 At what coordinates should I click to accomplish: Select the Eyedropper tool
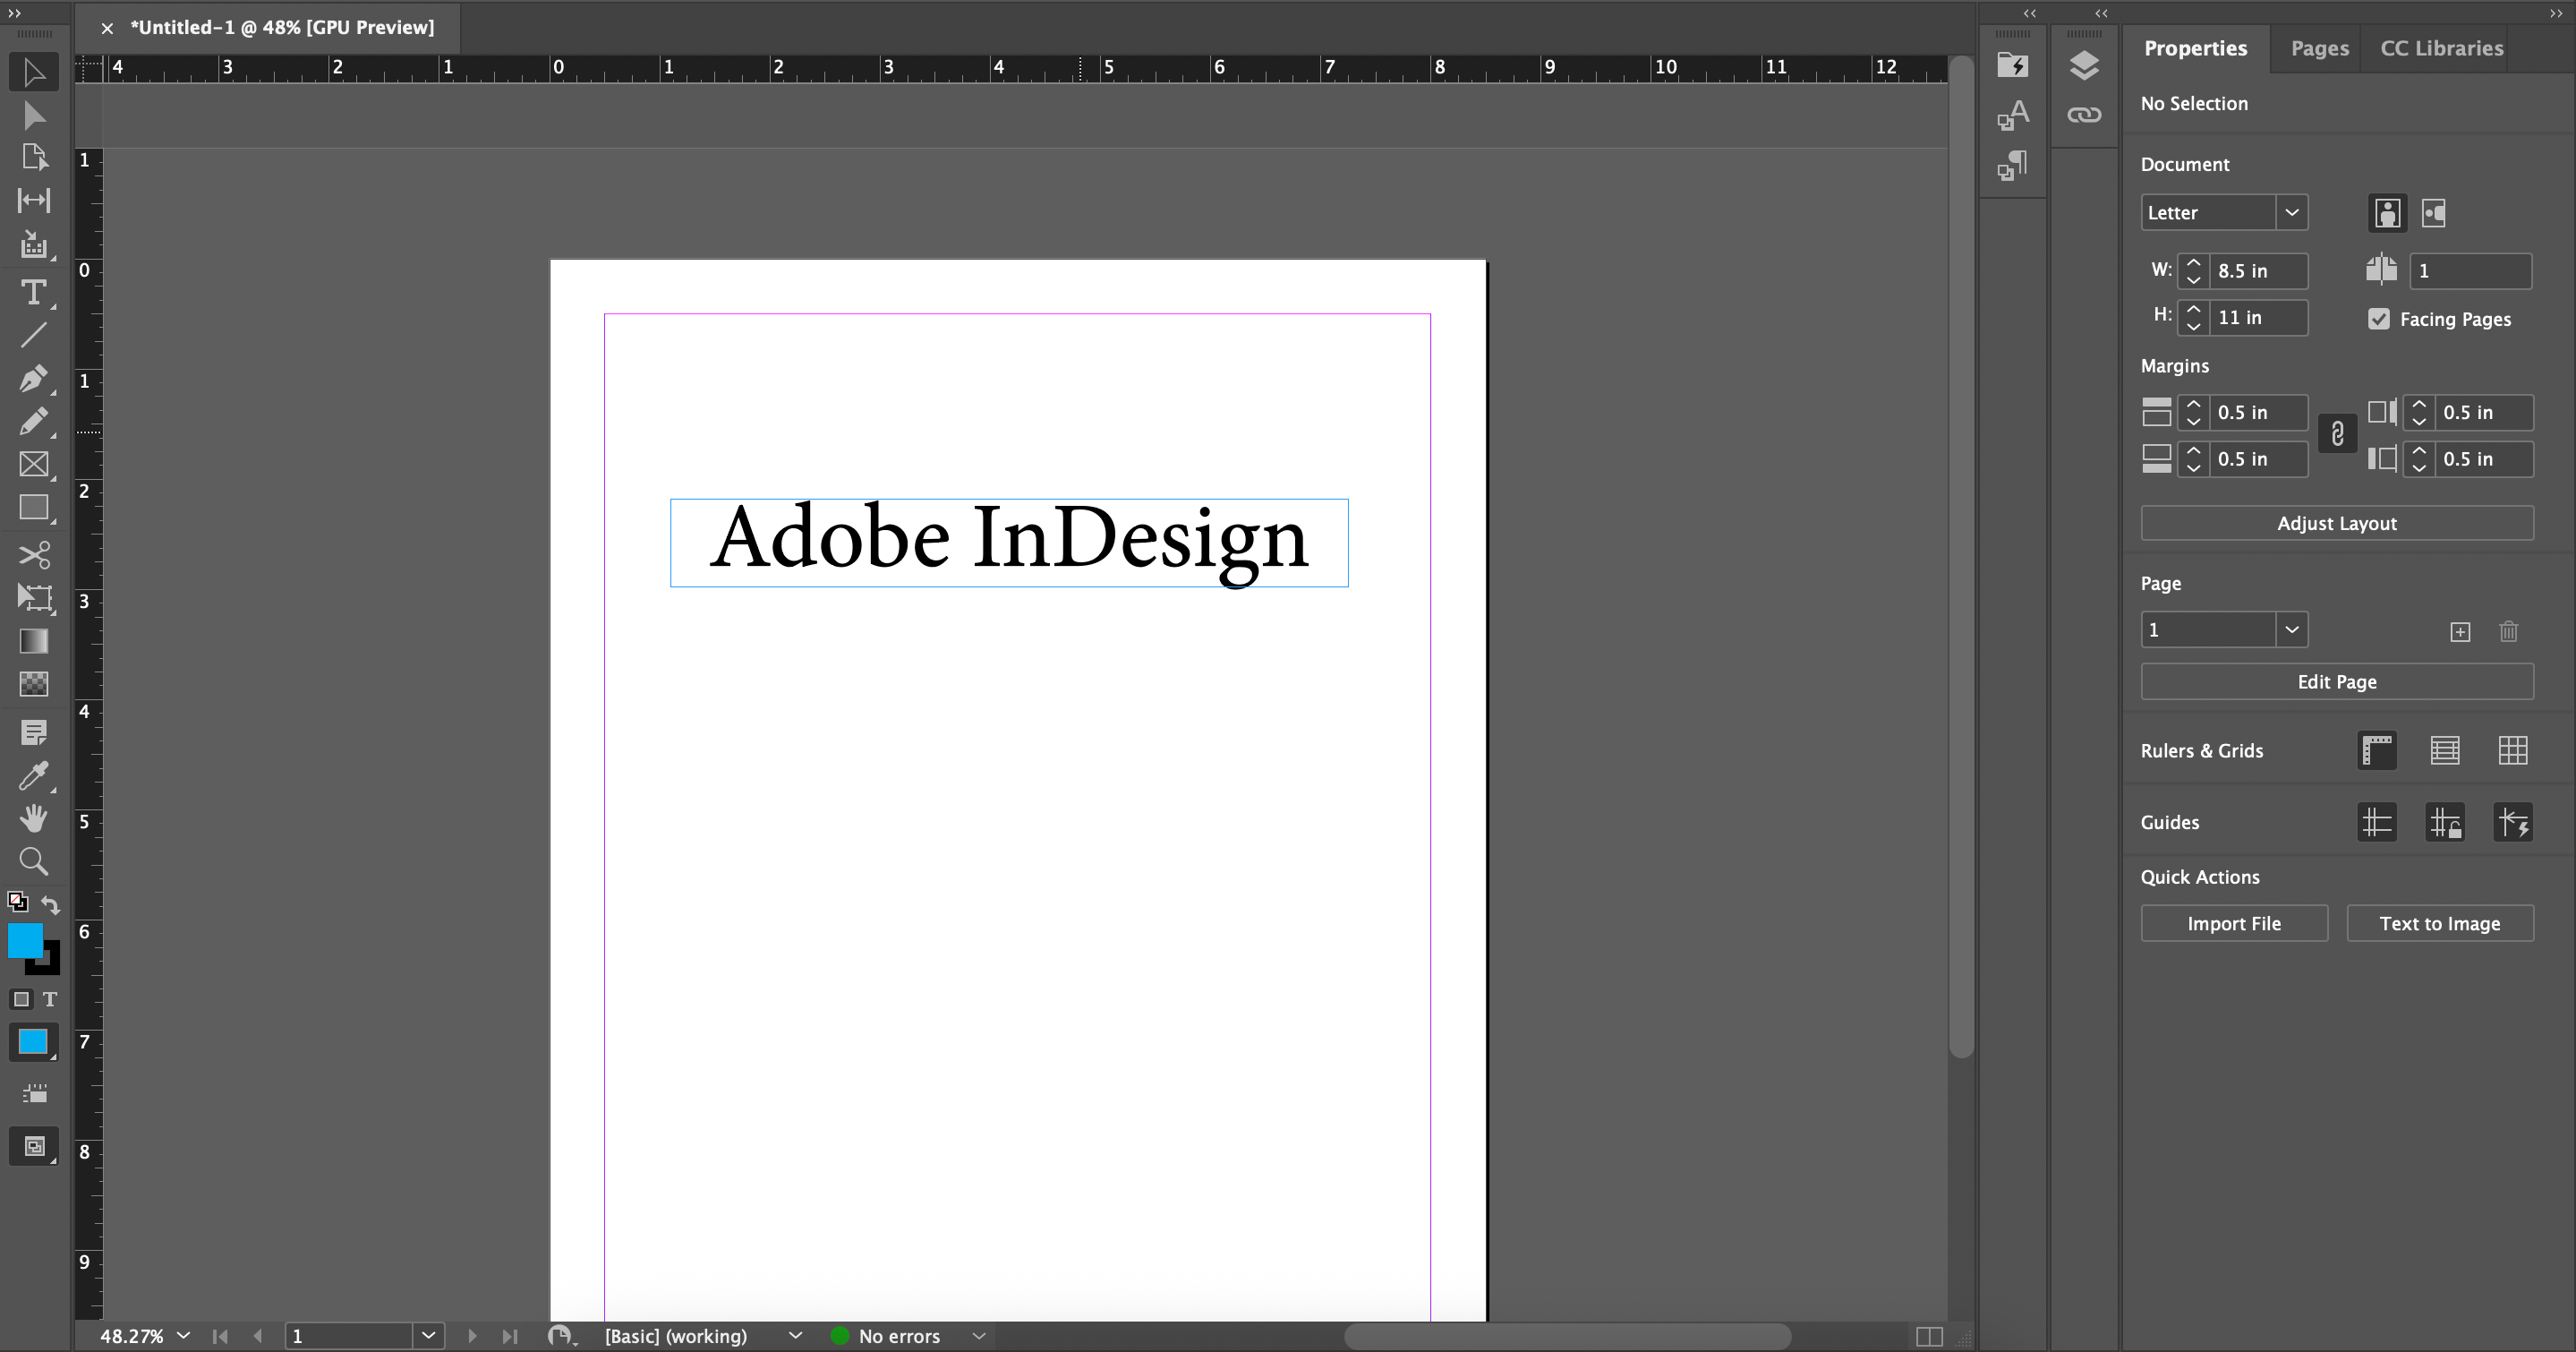[33, 776]
